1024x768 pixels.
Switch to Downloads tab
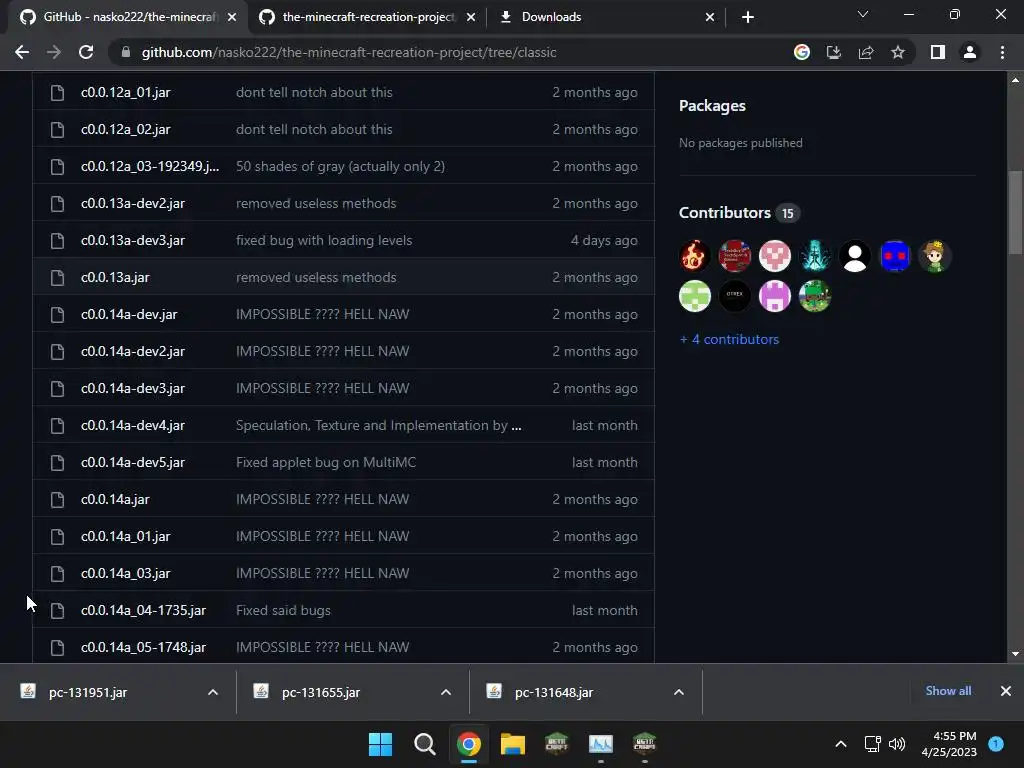coord(606,17)
